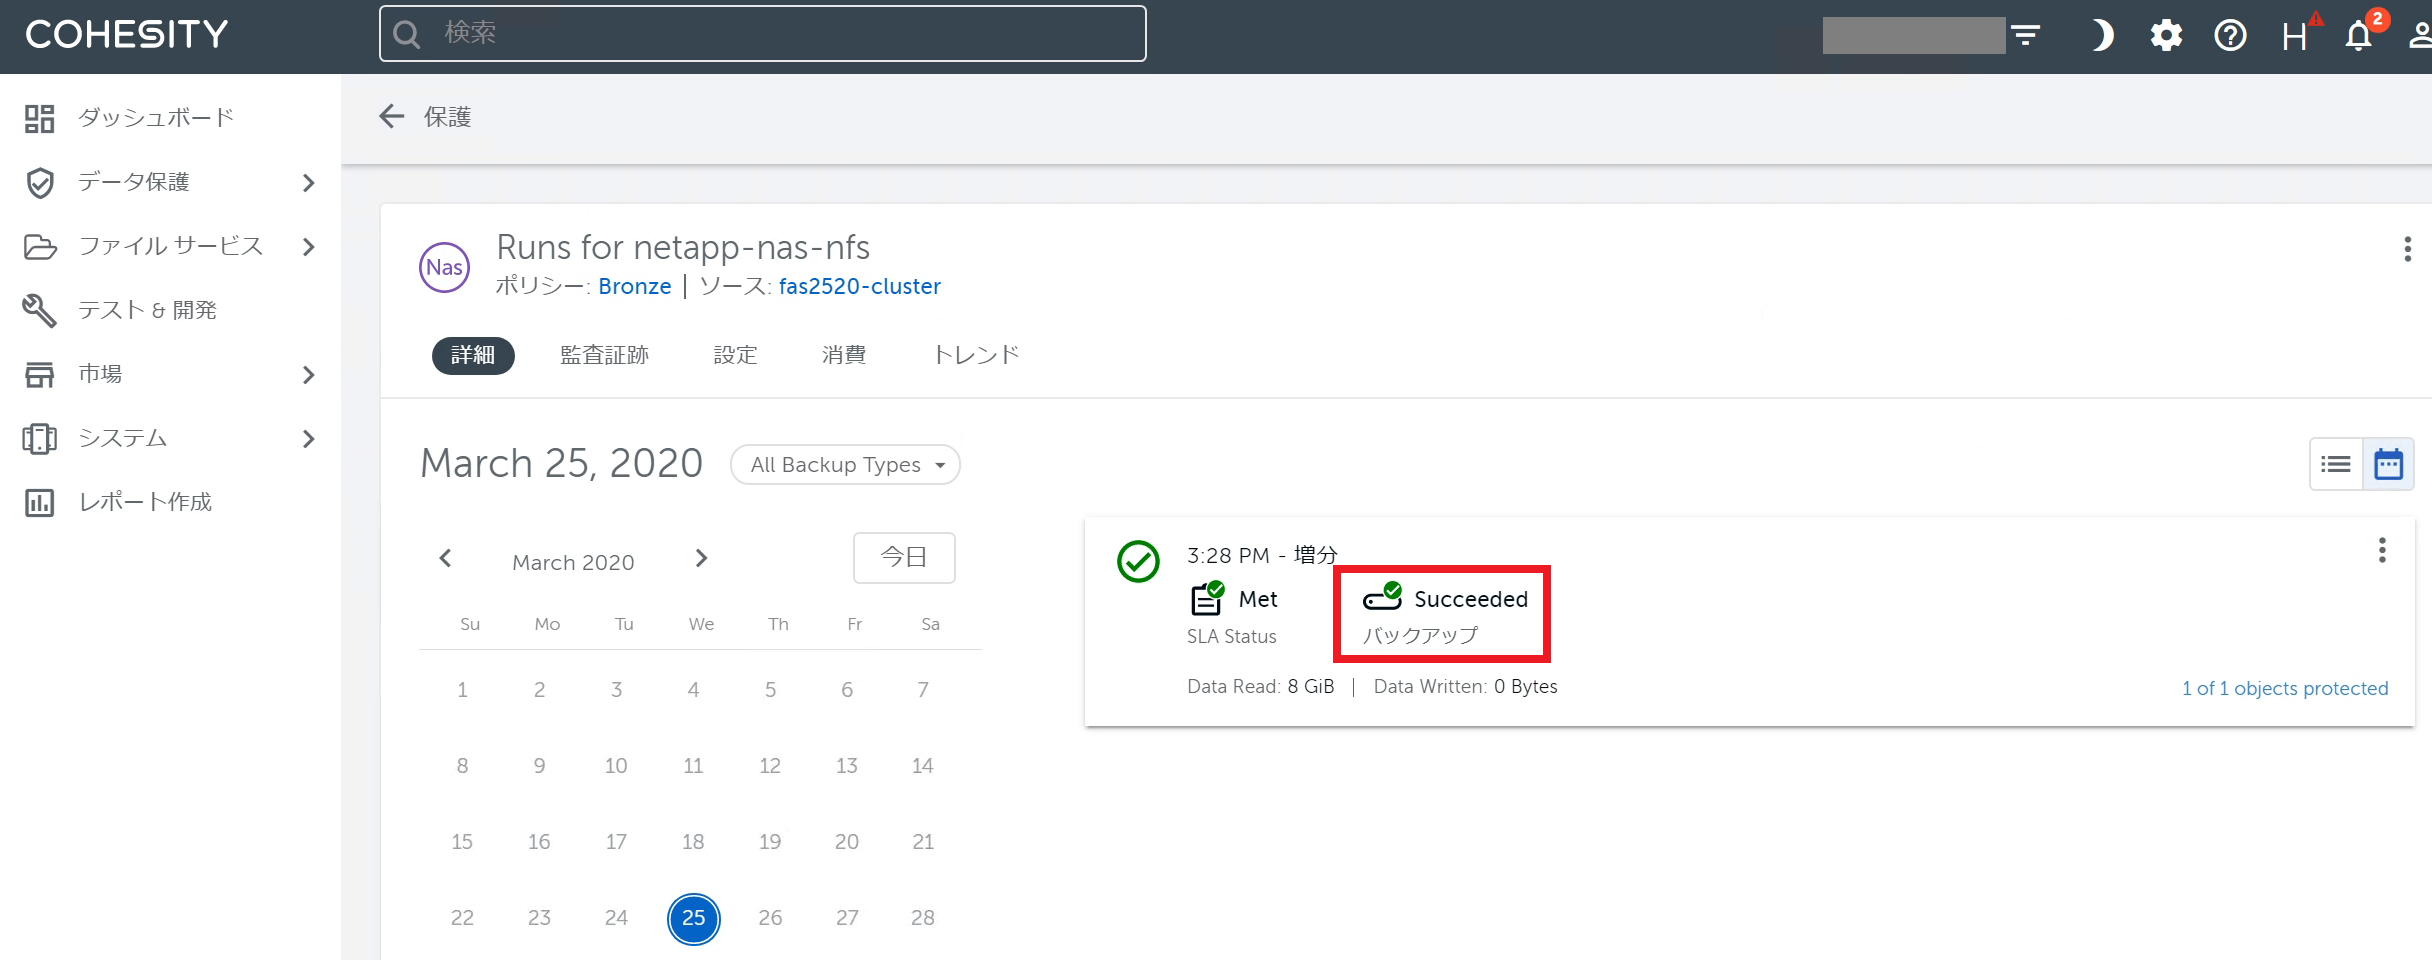Select day 14 in the calendar
Image resolution: width=2432 pixels, height=960 pixels.
click(923, 766)
